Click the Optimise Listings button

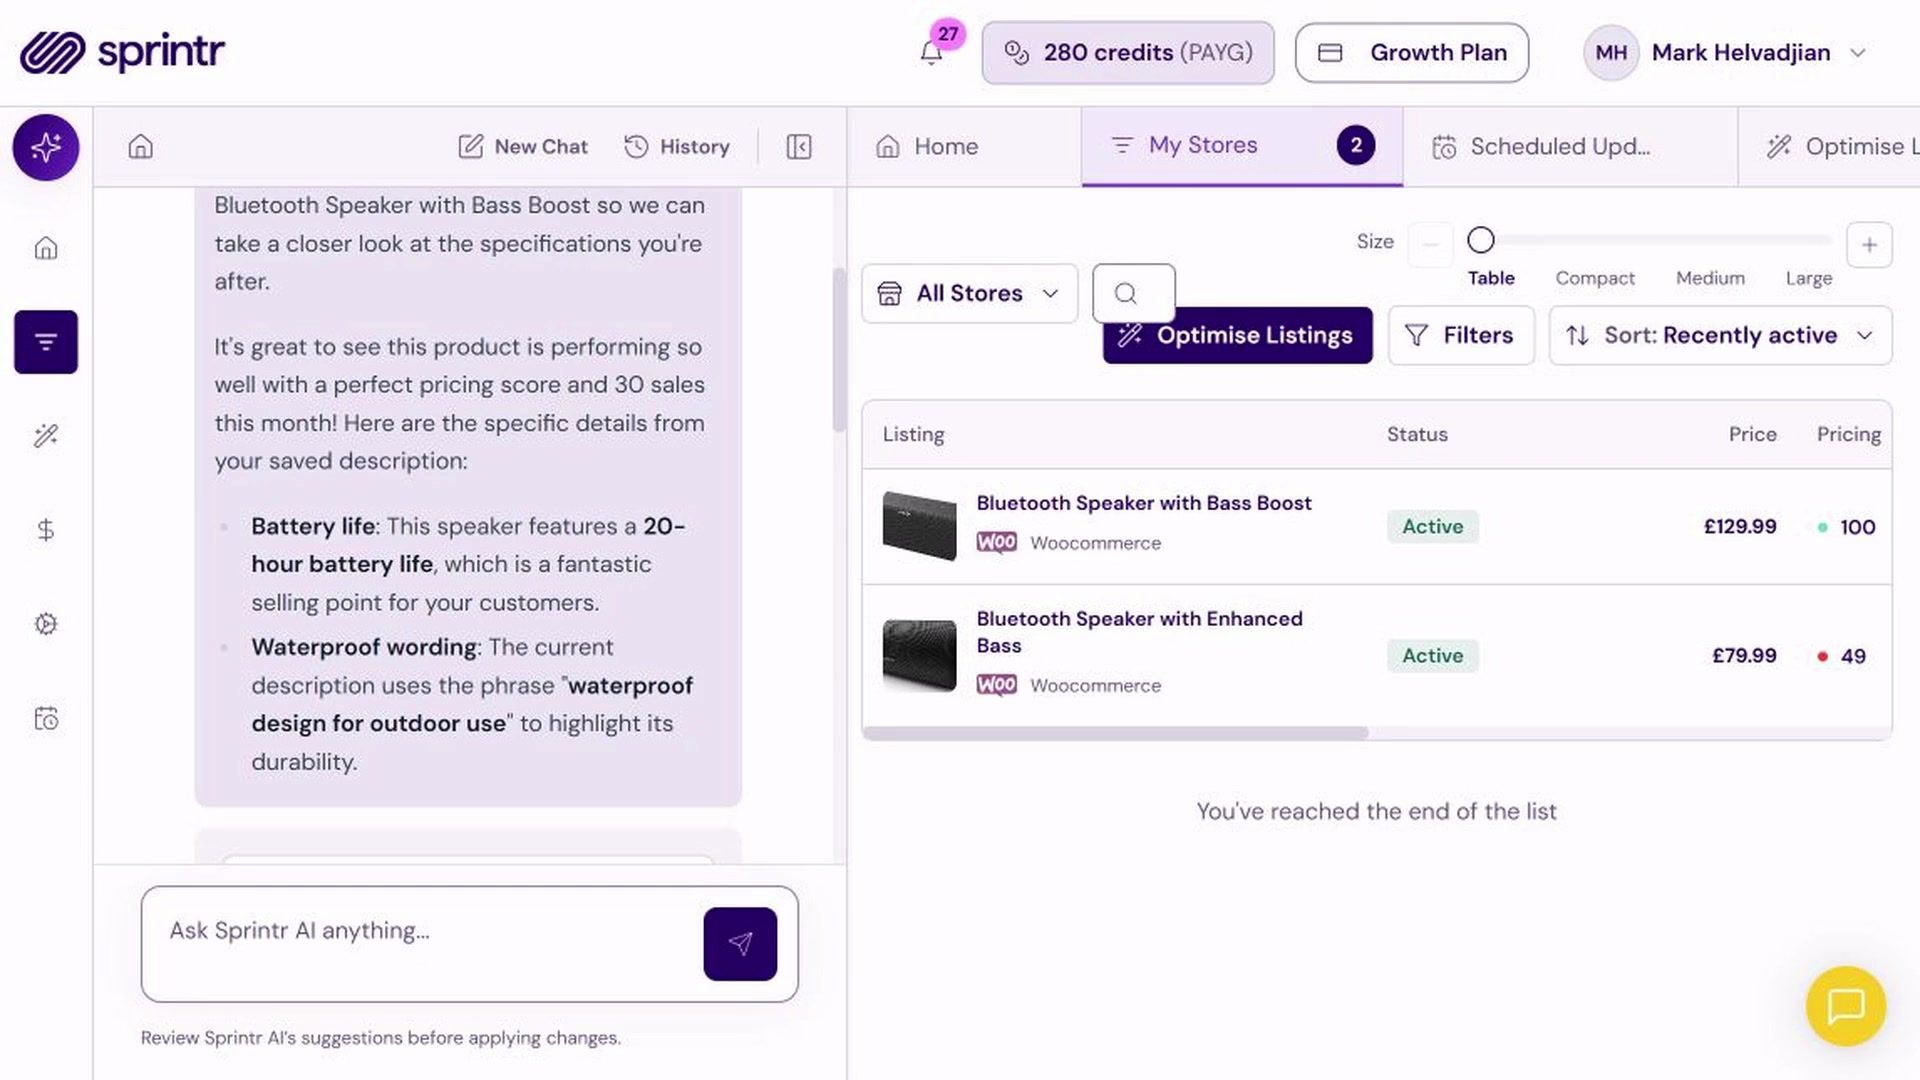coord(1237,335)
